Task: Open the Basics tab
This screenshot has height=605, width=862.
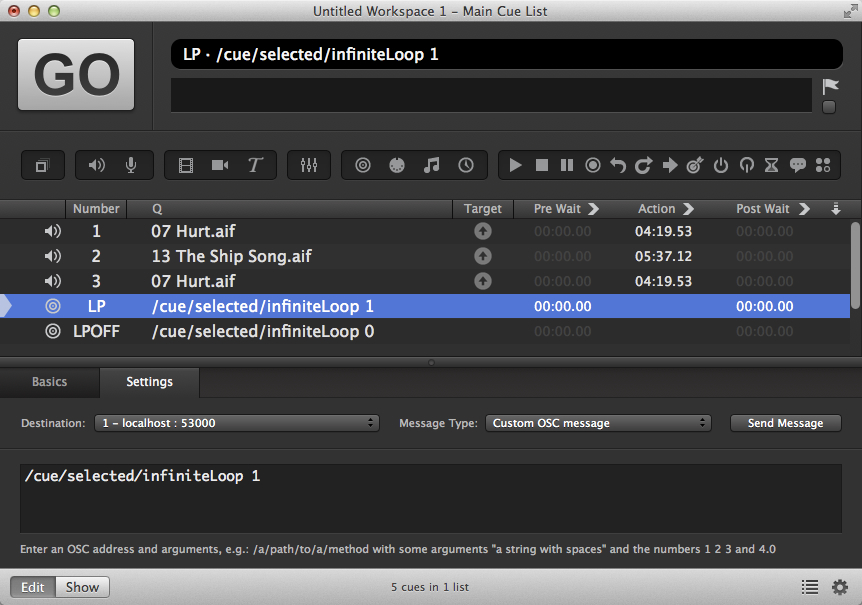Action: click(x=50, y=382)
